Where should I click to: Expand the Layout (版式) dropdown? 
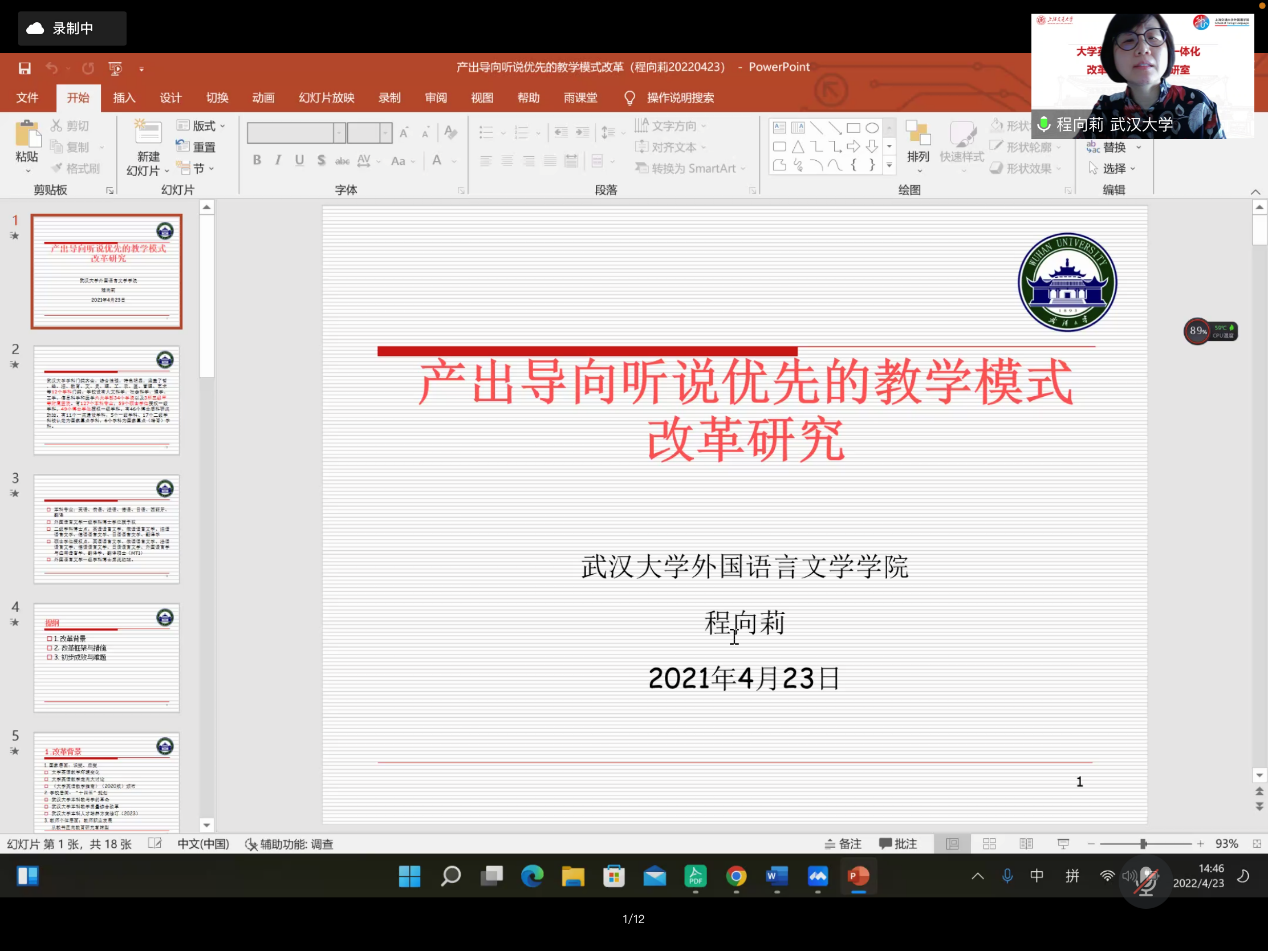[x=201, y=126]
